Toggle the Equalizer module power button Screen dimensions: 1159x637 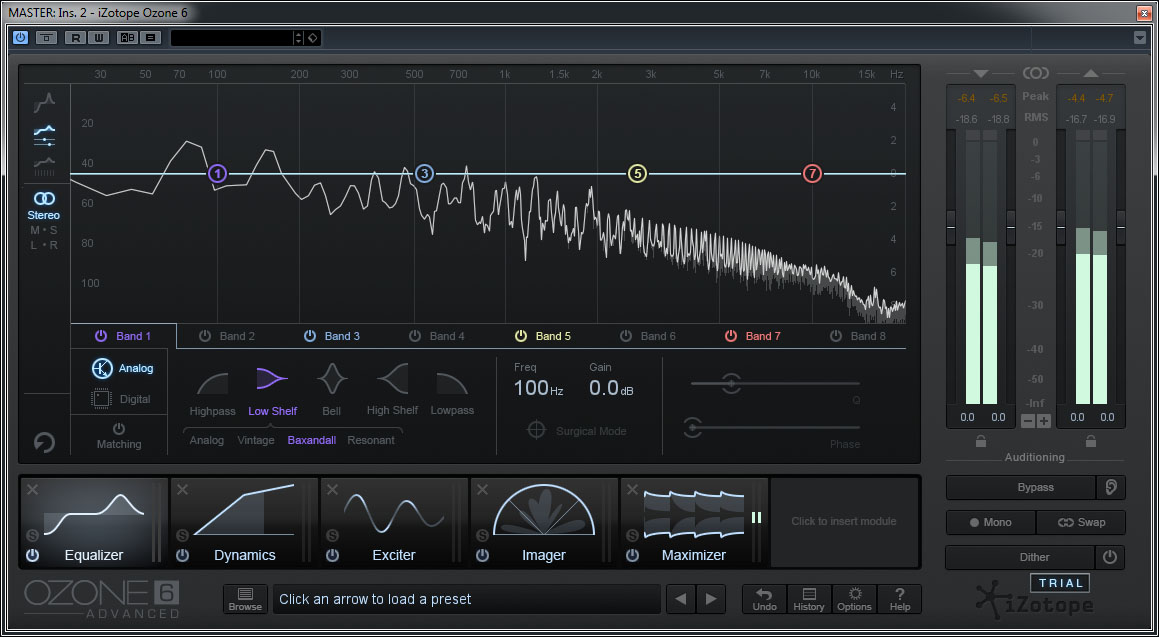(32, 555)
